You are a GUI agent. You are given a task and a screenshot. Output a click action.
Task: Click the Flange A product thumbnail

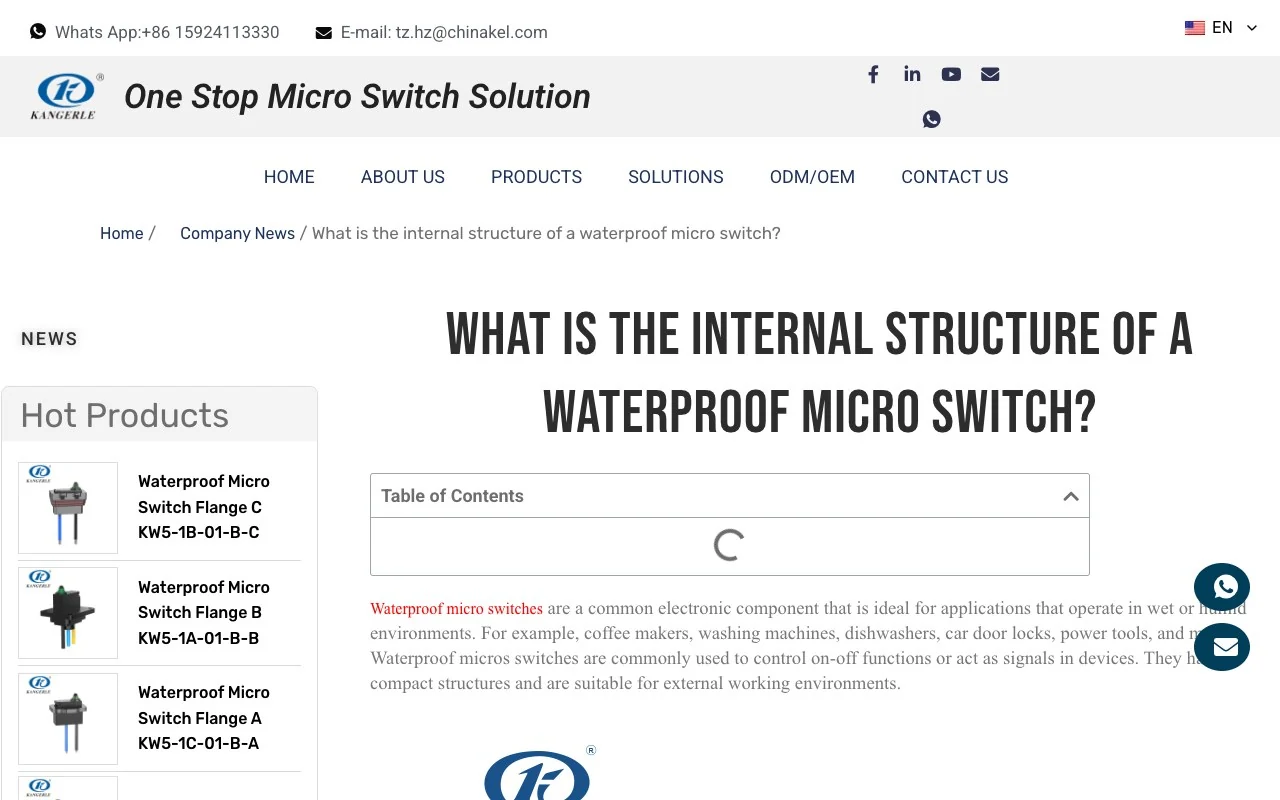[68, 719]
